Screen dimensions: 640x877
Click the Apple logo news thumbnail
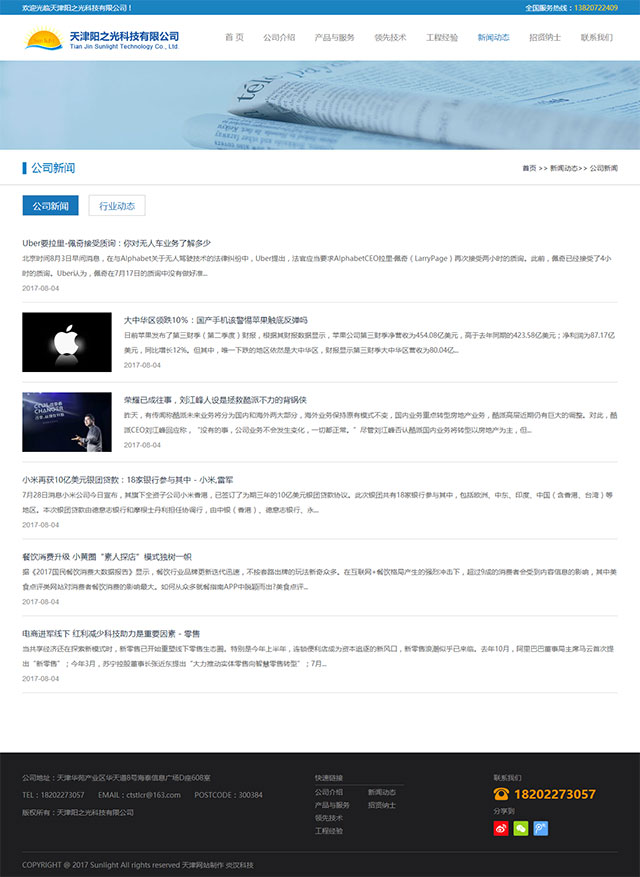click(x=67, y=343)
